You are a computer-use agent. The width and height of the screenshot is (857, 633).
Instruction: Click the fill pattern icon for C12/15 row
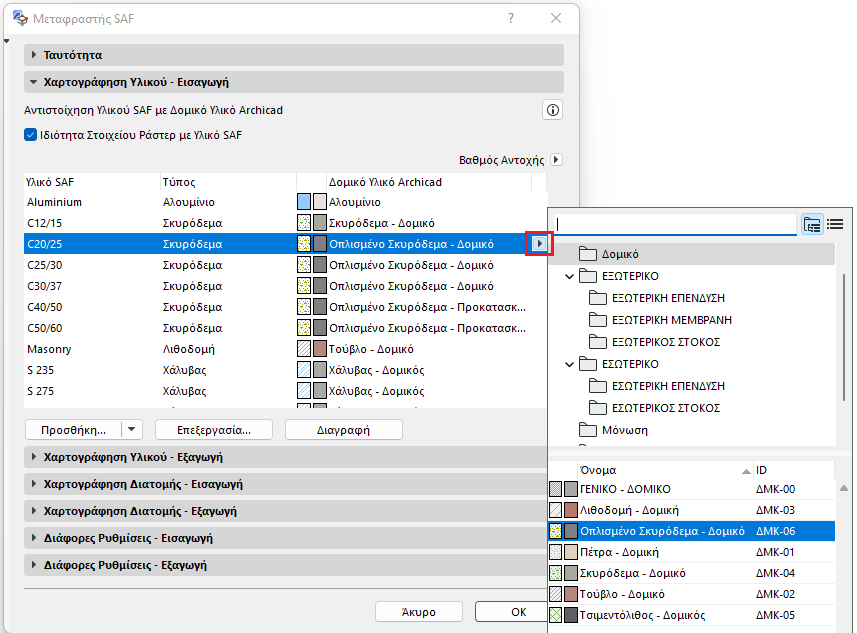tap(304, 223)
